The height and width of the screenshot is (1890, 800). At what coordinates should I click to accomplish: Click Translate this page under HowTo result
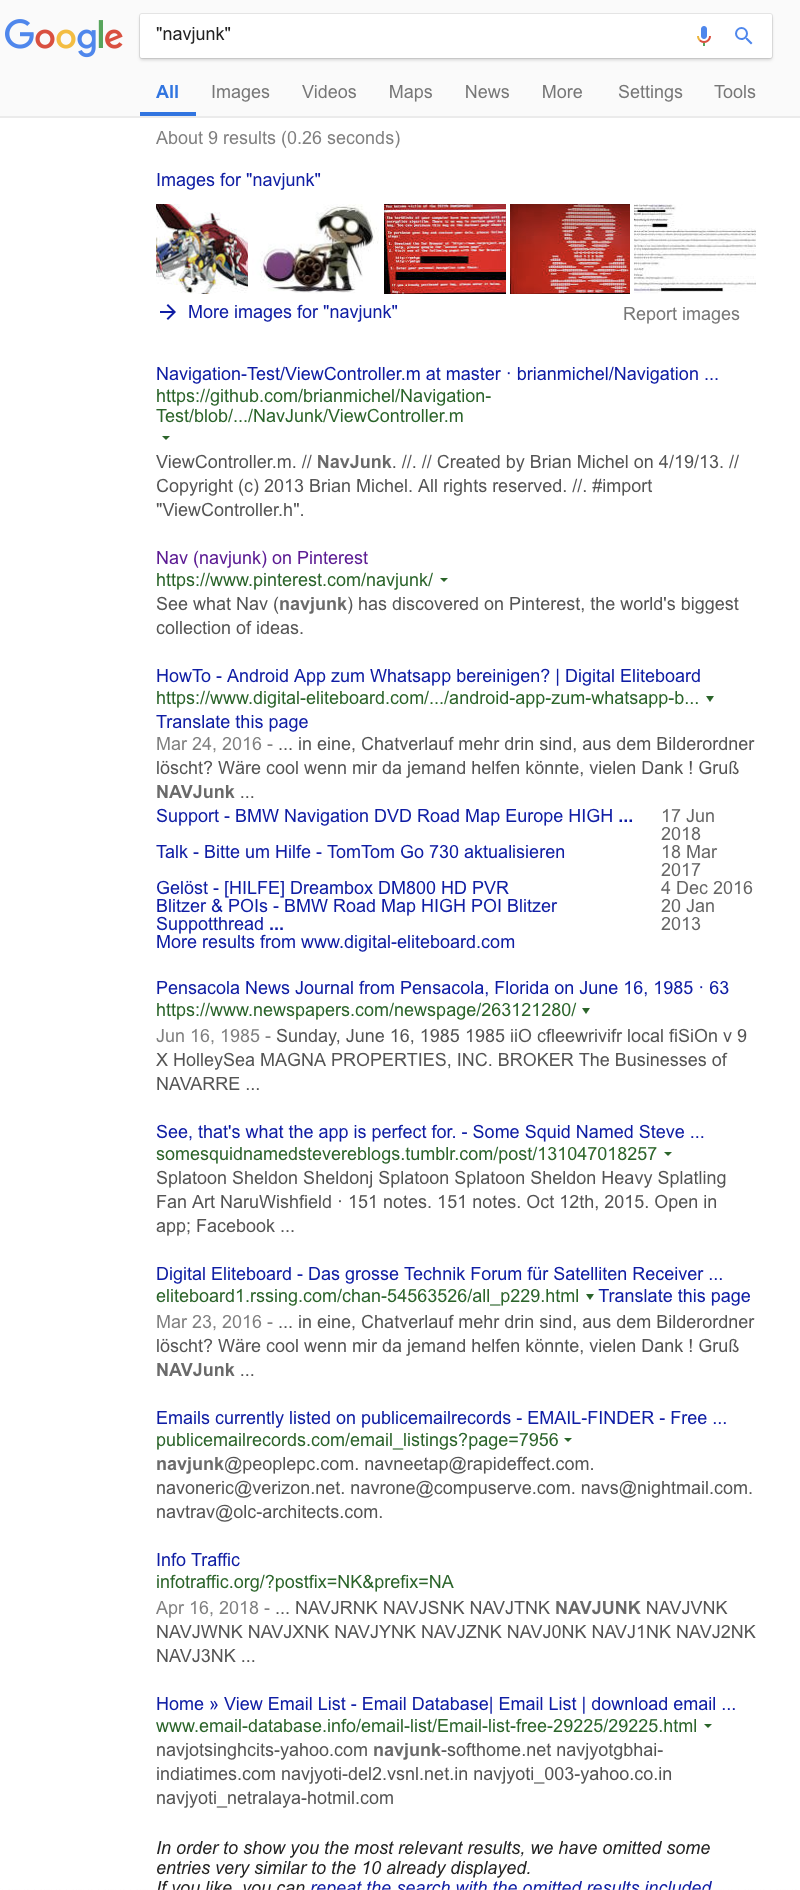point(232,722)
